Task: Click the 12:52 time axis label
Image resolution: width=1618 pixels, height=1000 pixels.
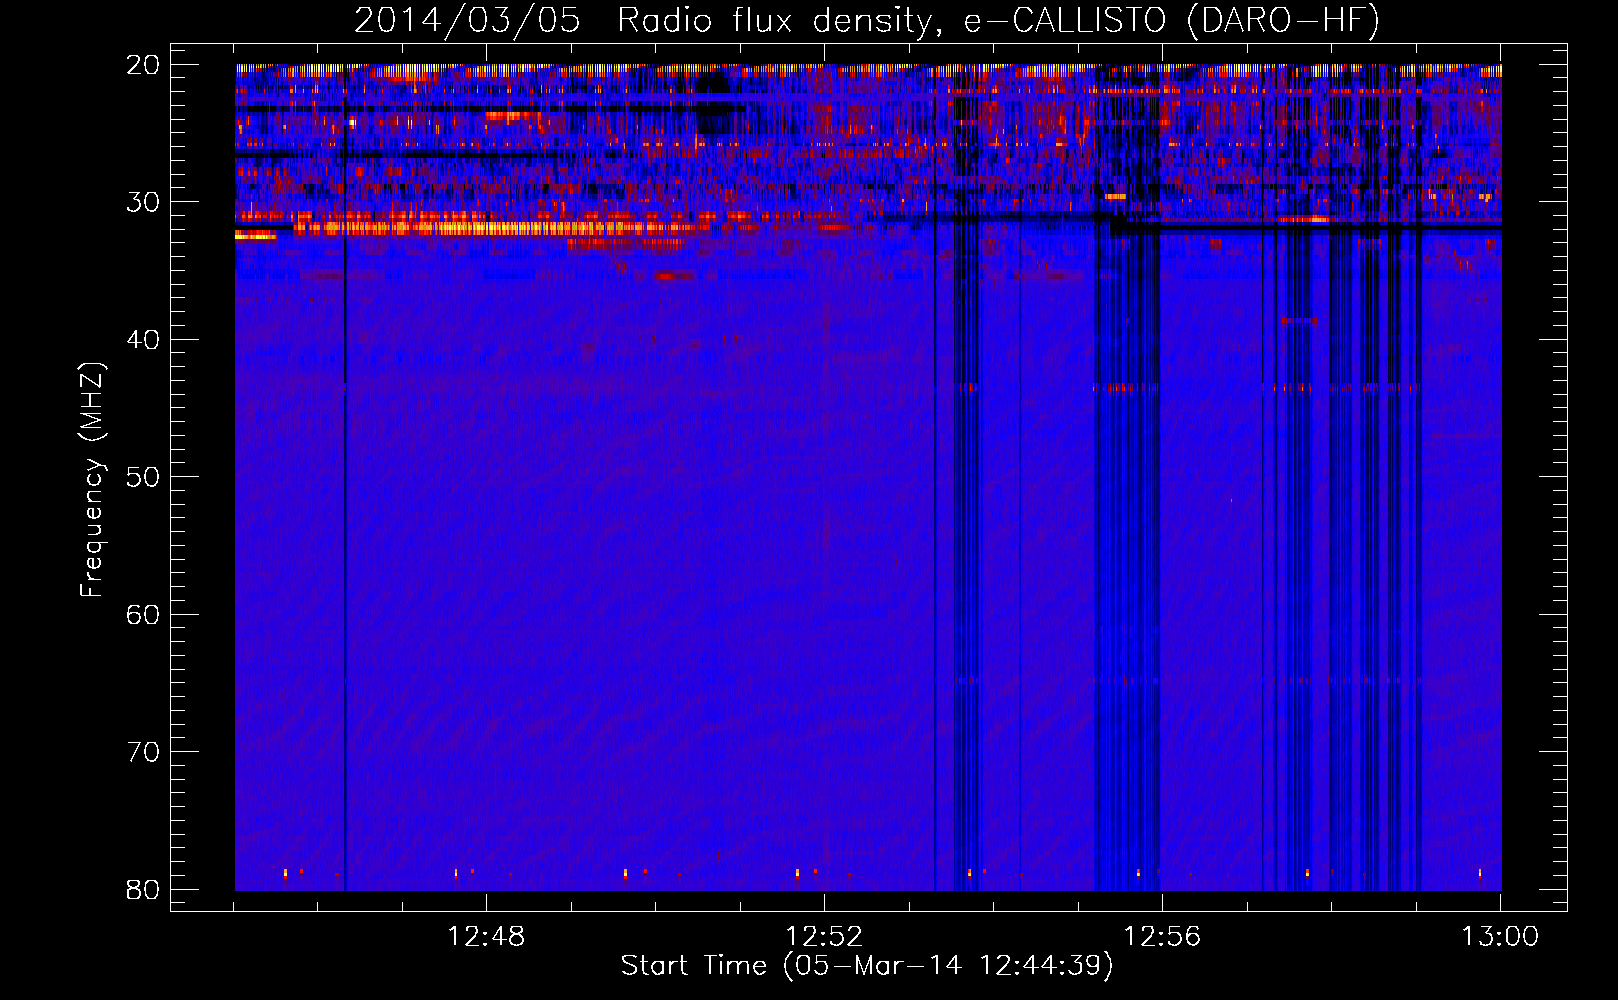Action: point(824,937)
